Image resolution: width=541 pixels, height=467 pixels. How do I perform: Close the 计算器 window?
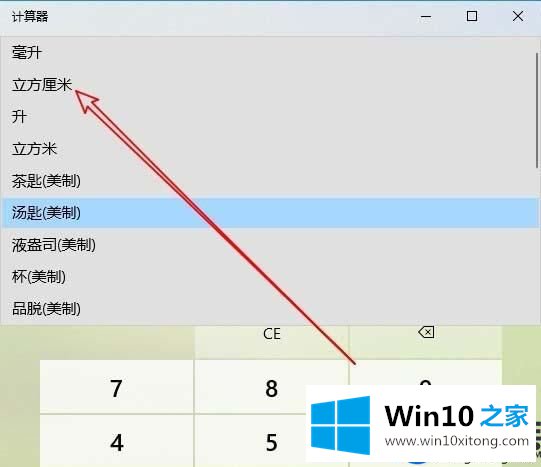pyautogui.click(x=518, y=16)
